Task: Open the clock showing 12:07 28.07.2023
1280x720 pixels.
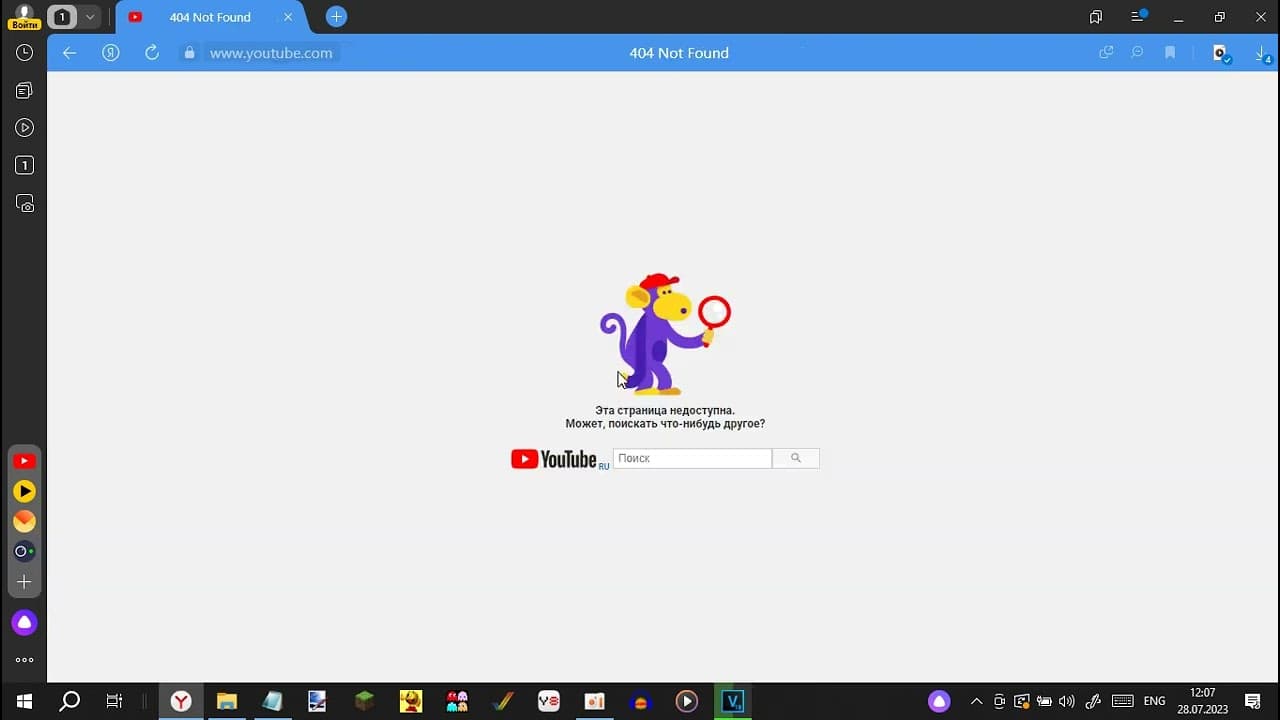Action: (x=1203, y=701)
